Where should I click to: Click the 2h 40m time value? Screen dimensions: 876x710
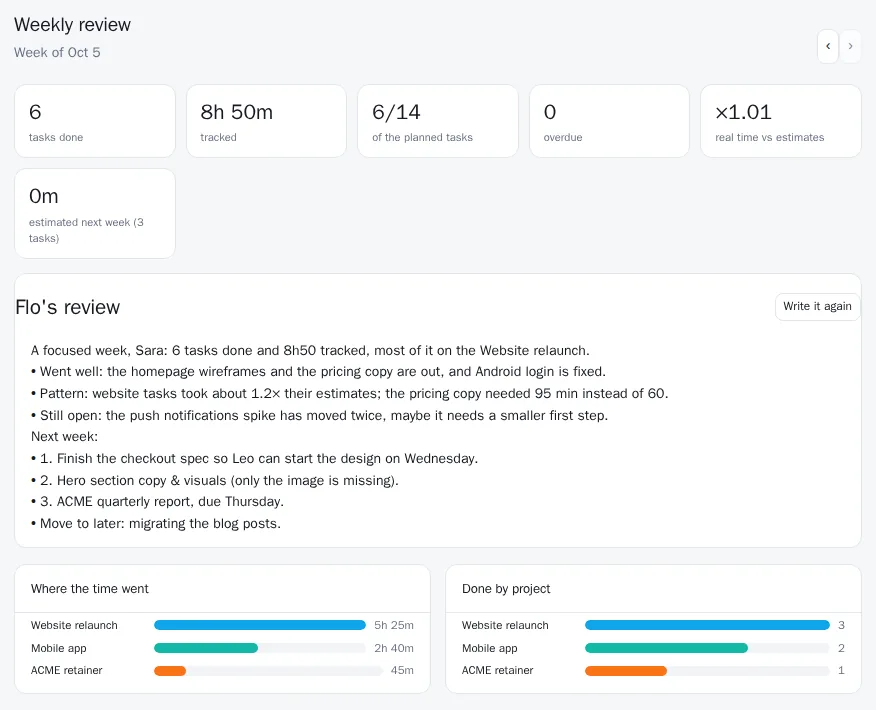(394, 649)
